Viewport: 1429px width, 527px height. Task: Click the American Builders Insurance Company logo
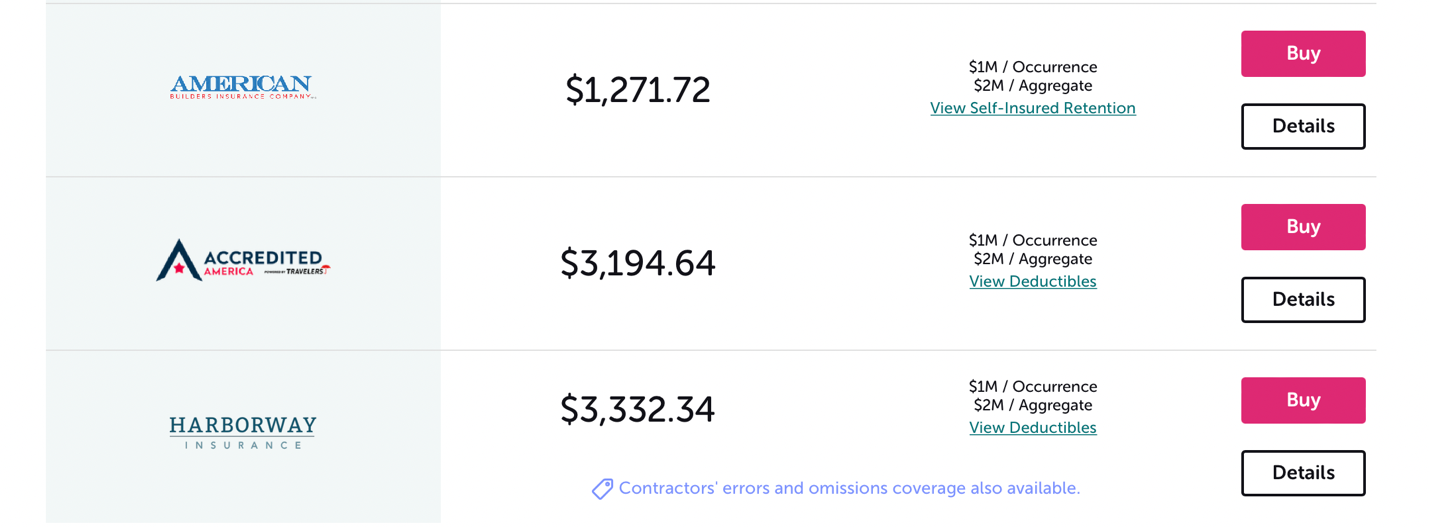pos(242,87)
